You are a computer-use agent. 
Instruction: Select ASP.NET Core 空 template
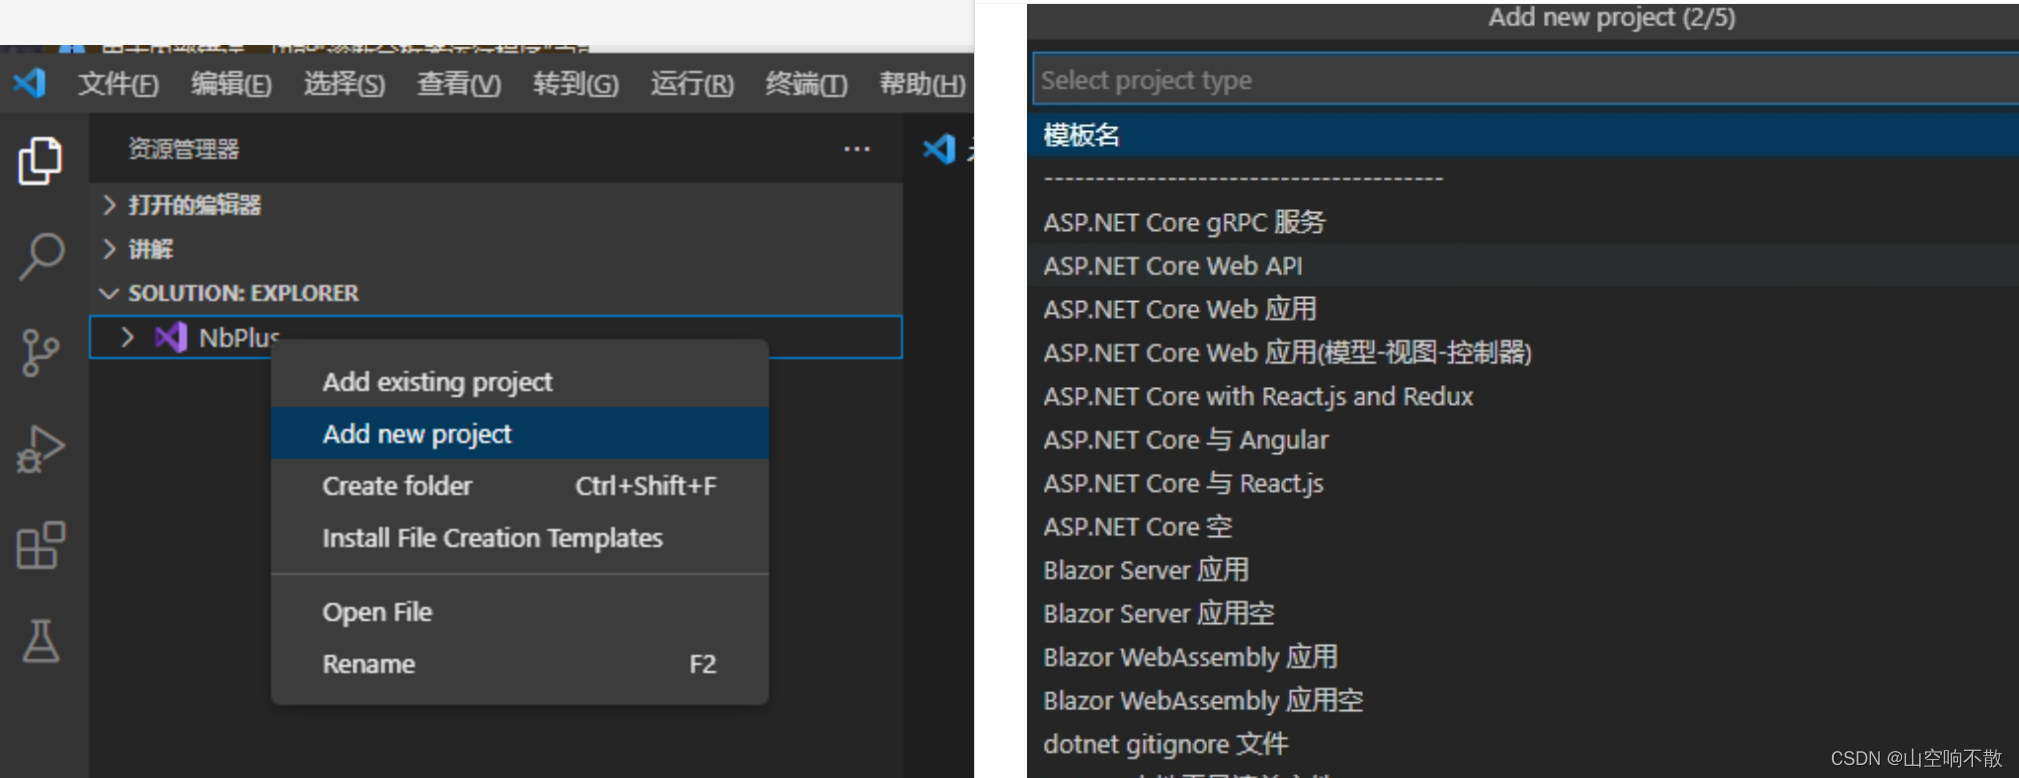coord(1523,526)
